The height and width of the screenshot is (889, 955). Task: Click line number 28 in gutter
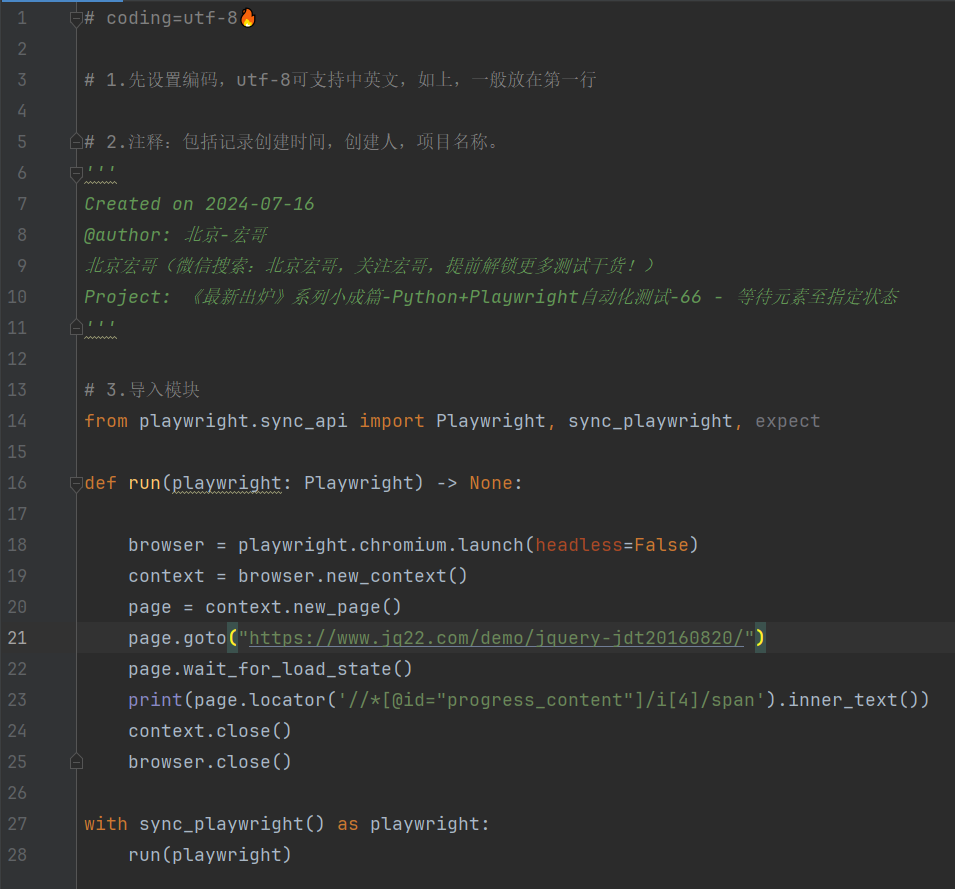(x=17, y=854)
